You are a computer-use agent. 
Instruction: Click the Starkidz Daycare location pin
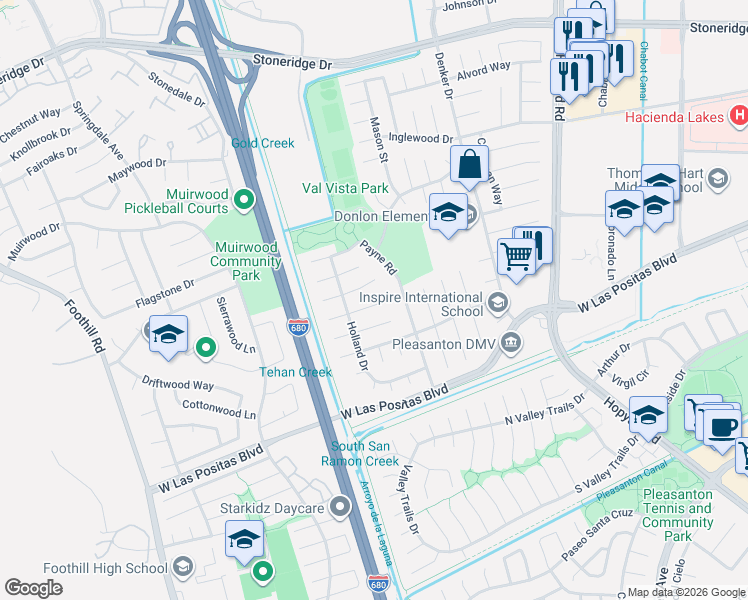(x=340, y=507)
